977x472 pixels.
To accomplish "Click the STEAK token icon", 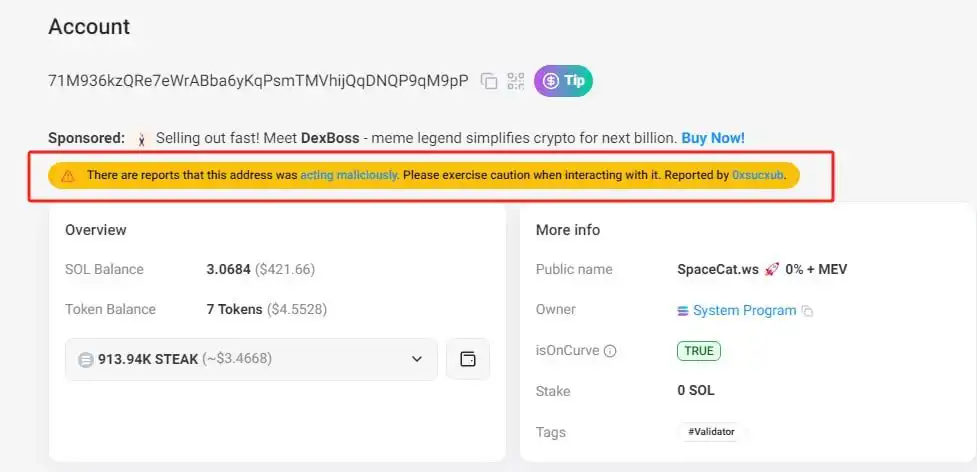I will (86, 359).
